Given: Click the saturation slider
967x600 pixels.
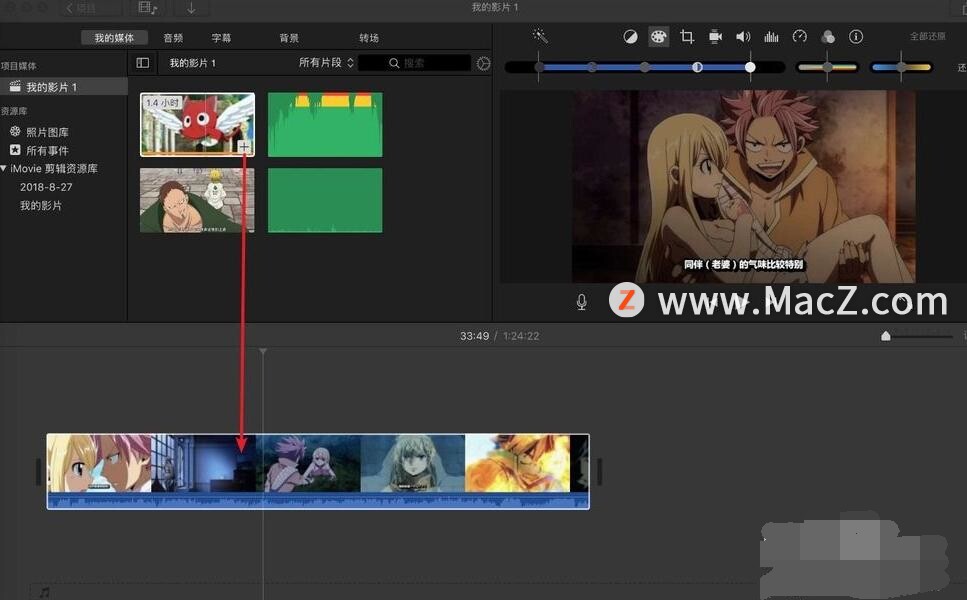Looking at the screenshot, I should [827, 67].
